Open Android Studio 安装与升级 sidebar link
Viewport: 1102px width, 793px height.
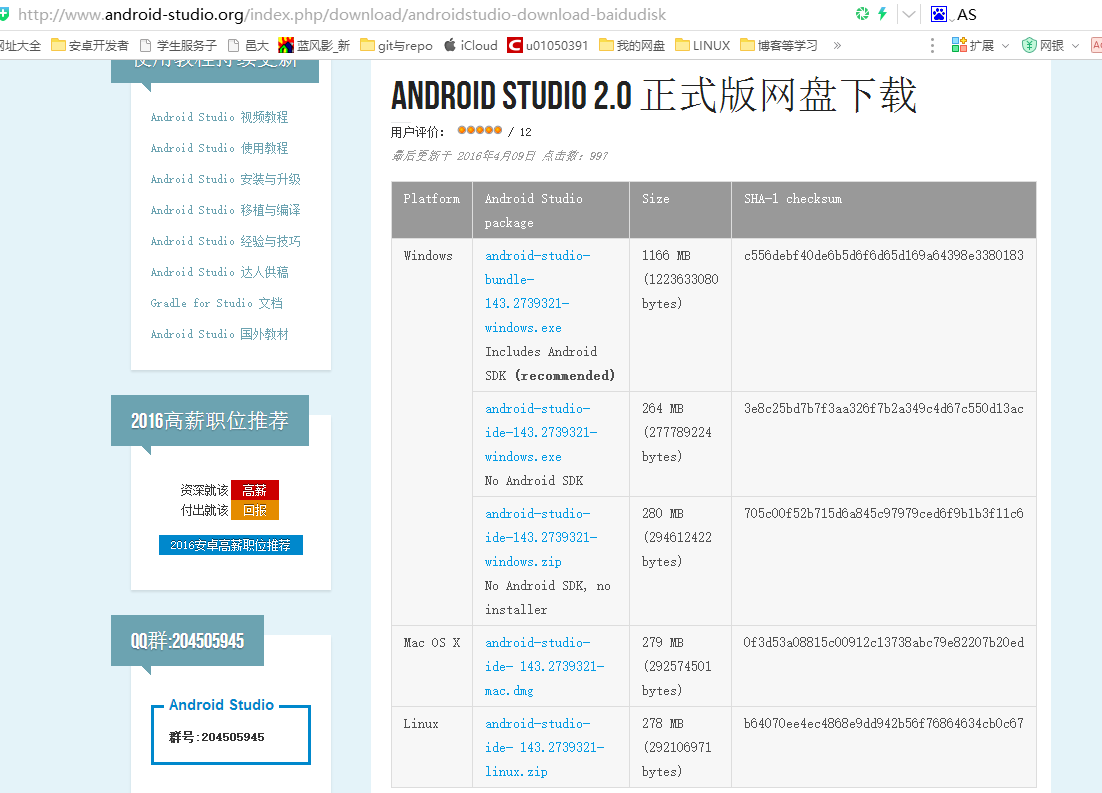pyautogui.click(x=226, y=179)
